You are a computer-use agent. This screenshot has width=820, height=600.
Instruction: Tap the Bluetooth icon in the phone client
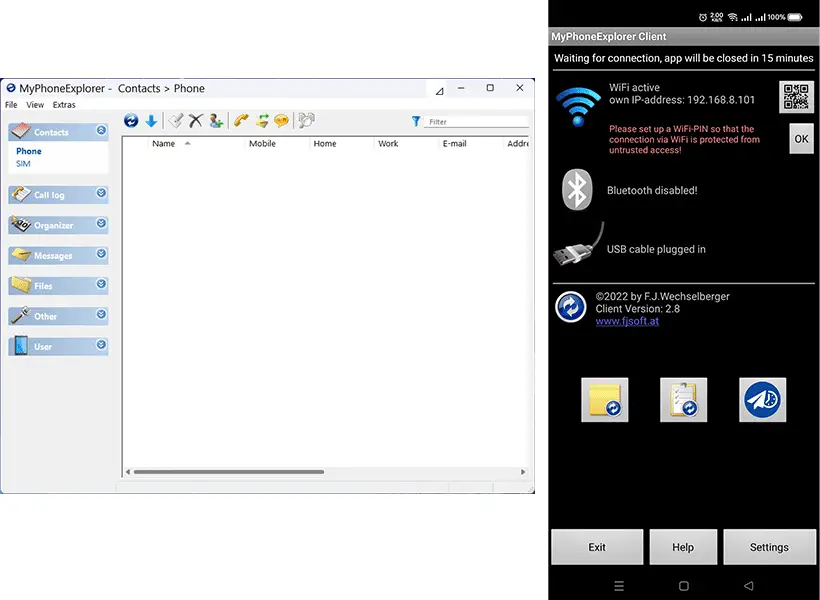(577, 189)
